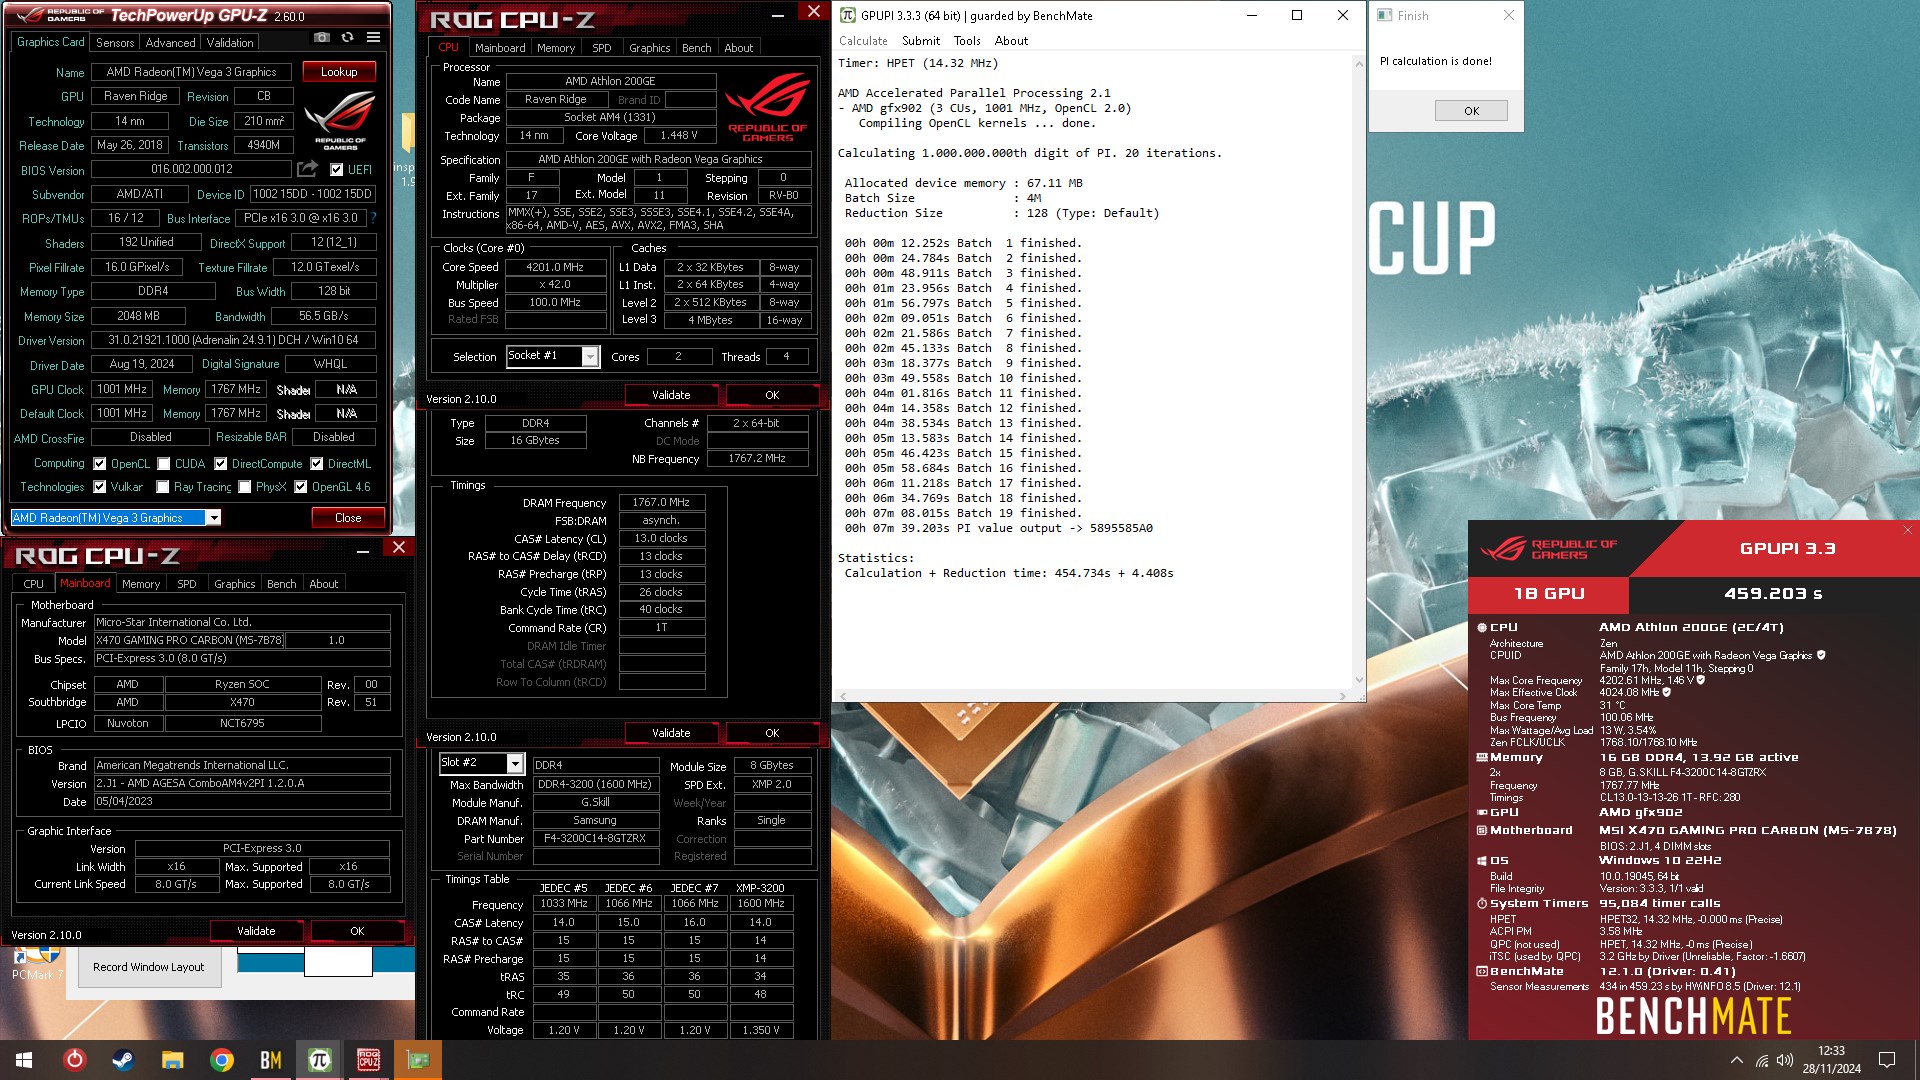Toggle the DirectML checkbox

tap(316, 464)
